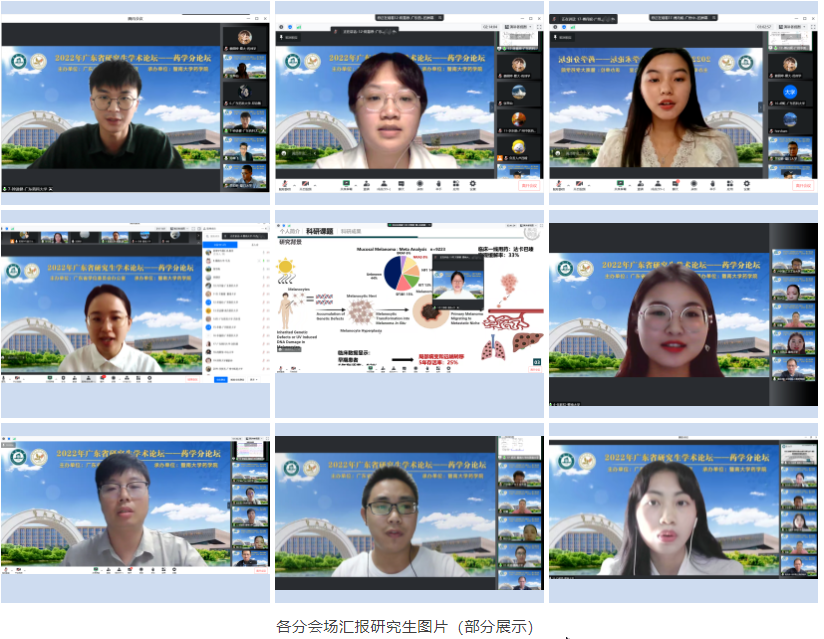Turn off camera in mirrored meeting toolbar
Screen dimensions: 824x639
click(x=579, y=183)
